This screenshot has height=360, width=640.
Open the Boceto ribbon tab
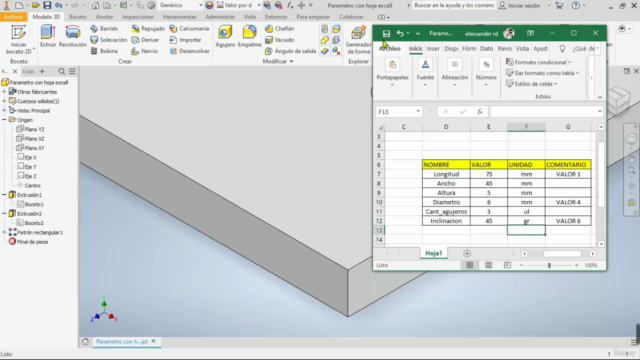[x=78, y=17]
